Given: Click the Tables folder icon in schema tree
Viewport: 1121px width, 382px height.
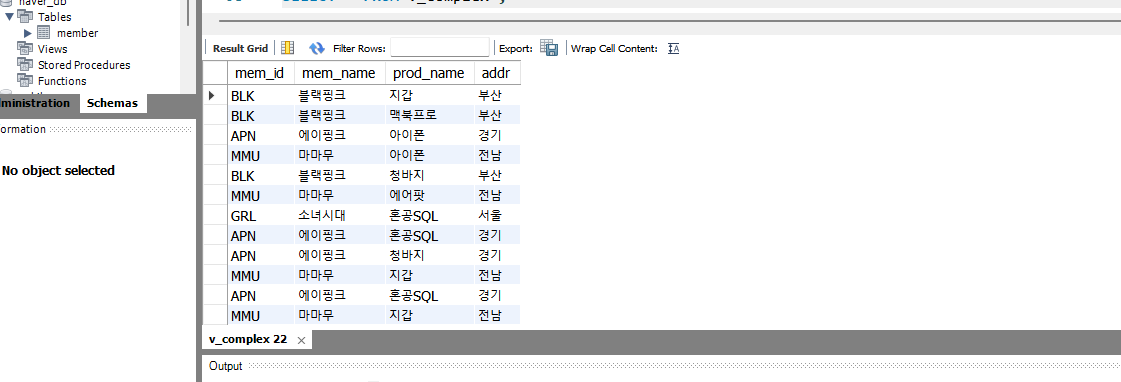Looking at the screenshot, I should [x=26, y=16].
